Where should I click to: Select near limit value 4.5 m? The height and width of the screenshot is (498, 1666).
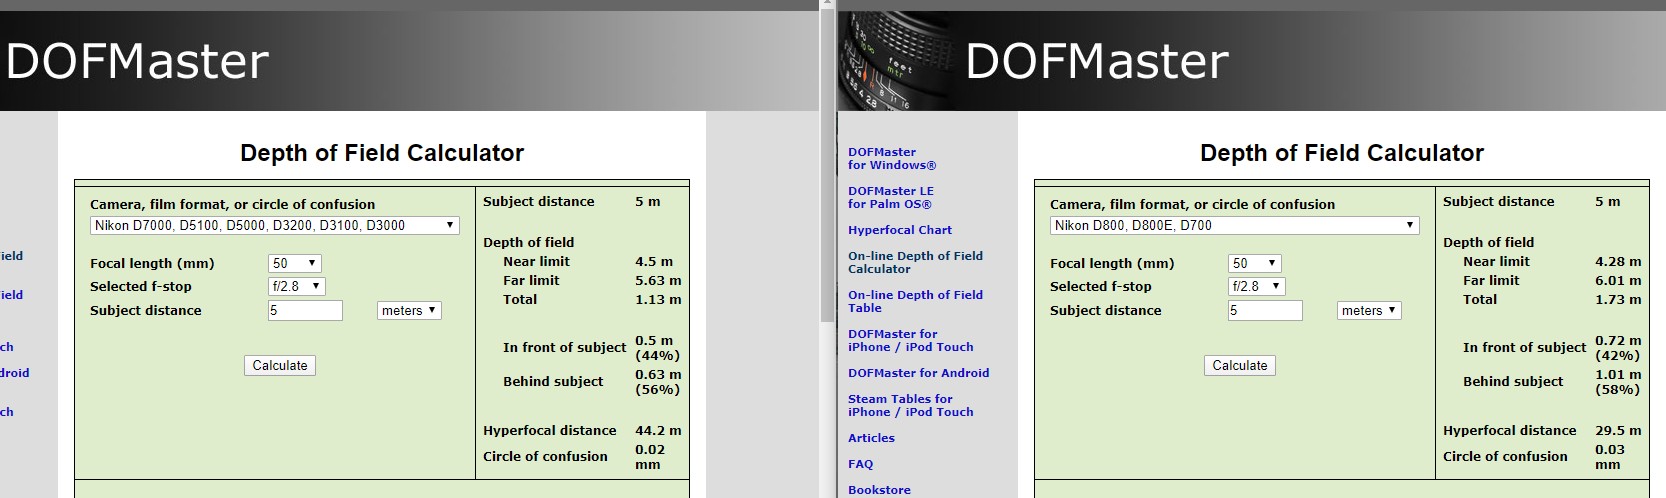click(654, 262)
